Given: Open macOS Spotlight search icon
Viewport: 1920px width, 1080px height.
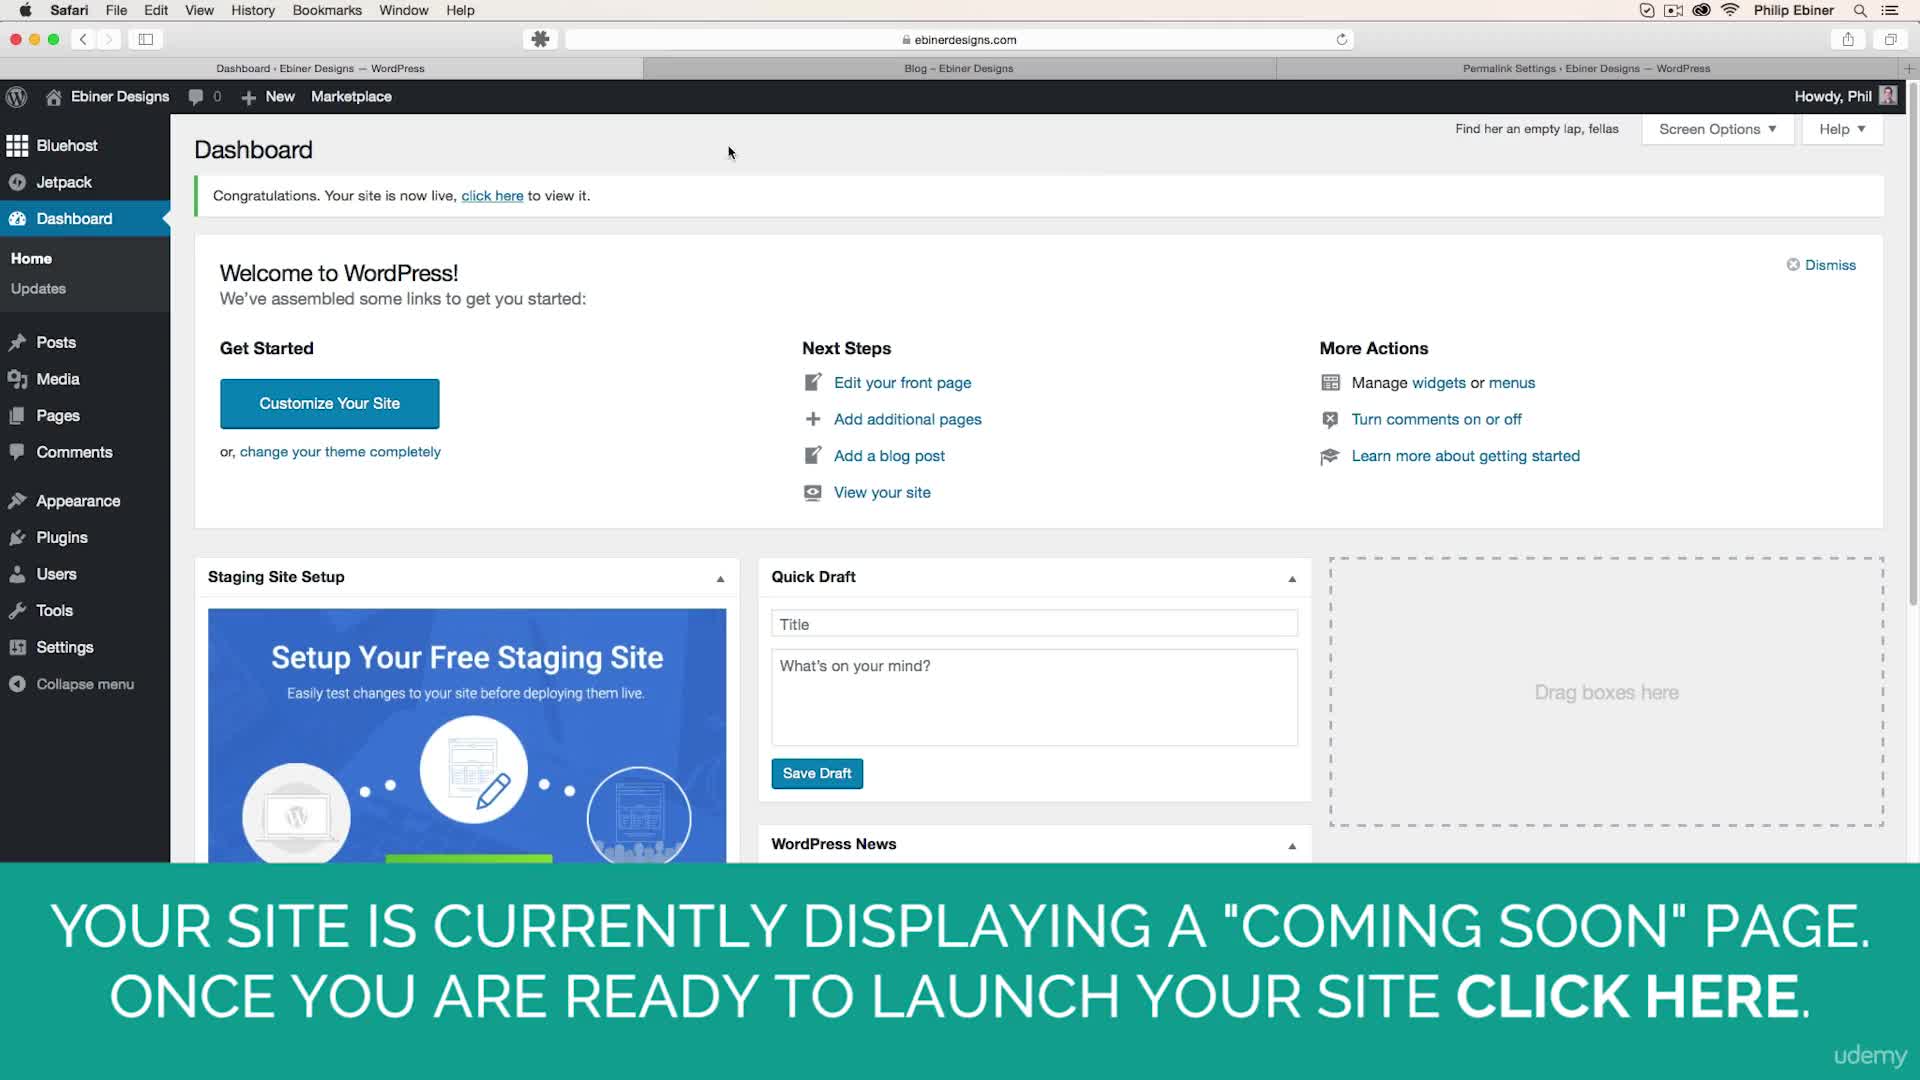Looking at the screenshot, I should pos(1860,10).
